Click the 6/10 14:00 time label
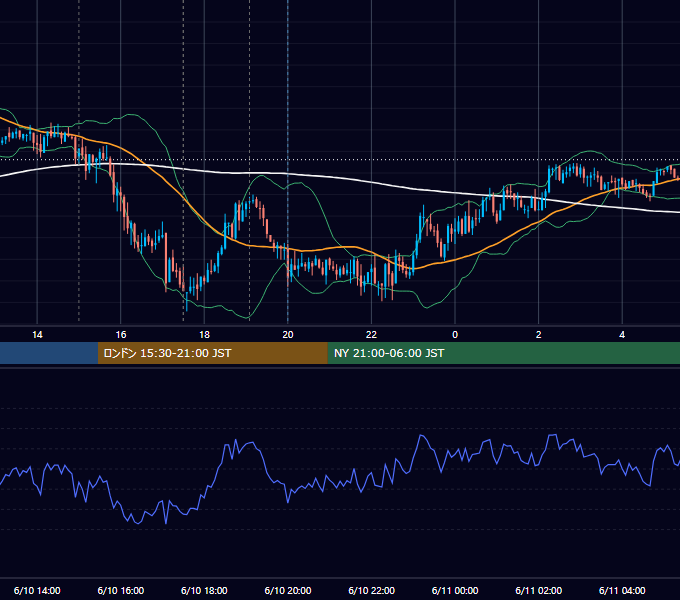The height and width of the screenshot is (600, 680). [x=37, y=590]
